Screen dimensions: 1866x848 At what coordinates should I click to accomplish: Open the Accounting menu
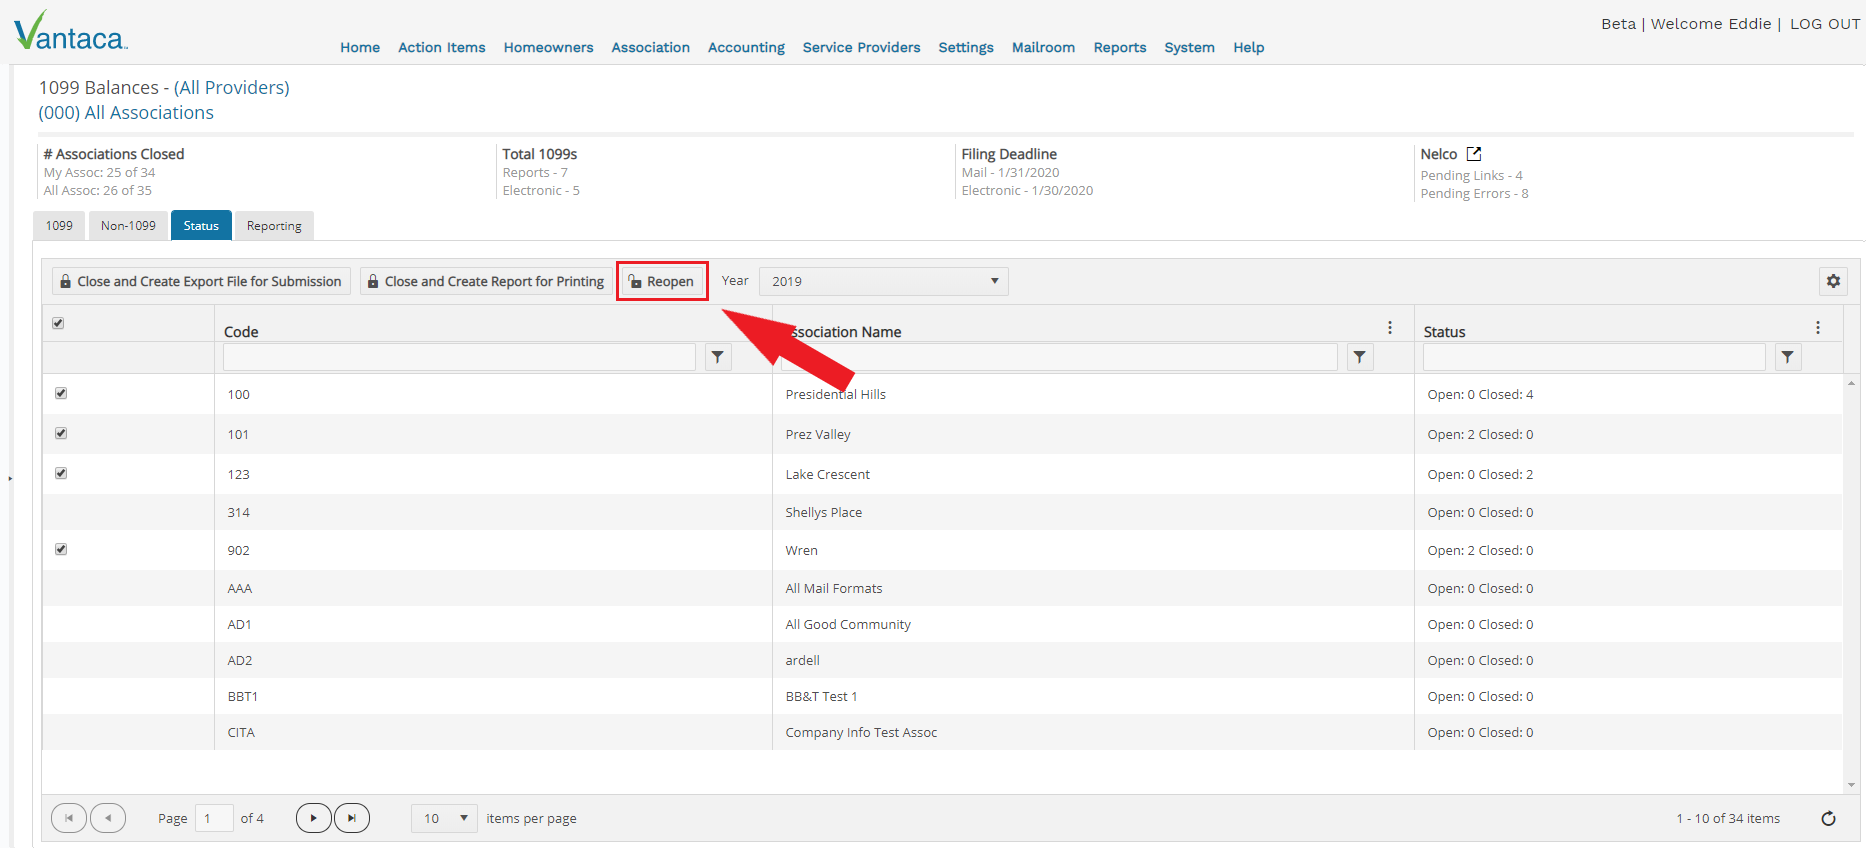tap(746, 47)
